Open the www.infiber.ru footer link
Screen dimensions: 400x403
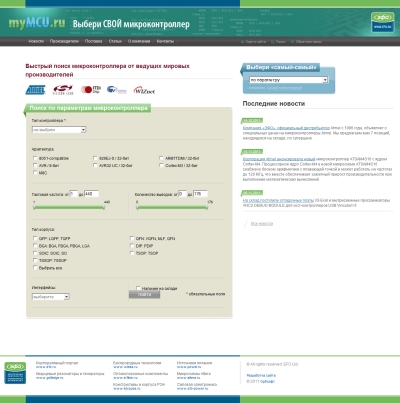coord(125,378)
